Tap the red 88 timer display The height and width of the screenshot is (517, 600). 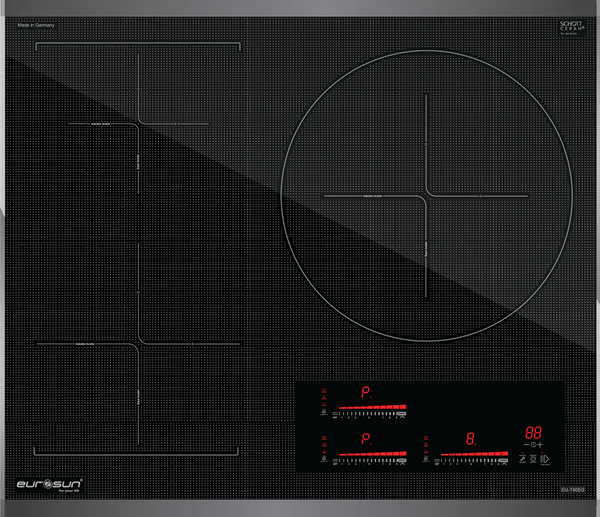click(x=533, y=433)
